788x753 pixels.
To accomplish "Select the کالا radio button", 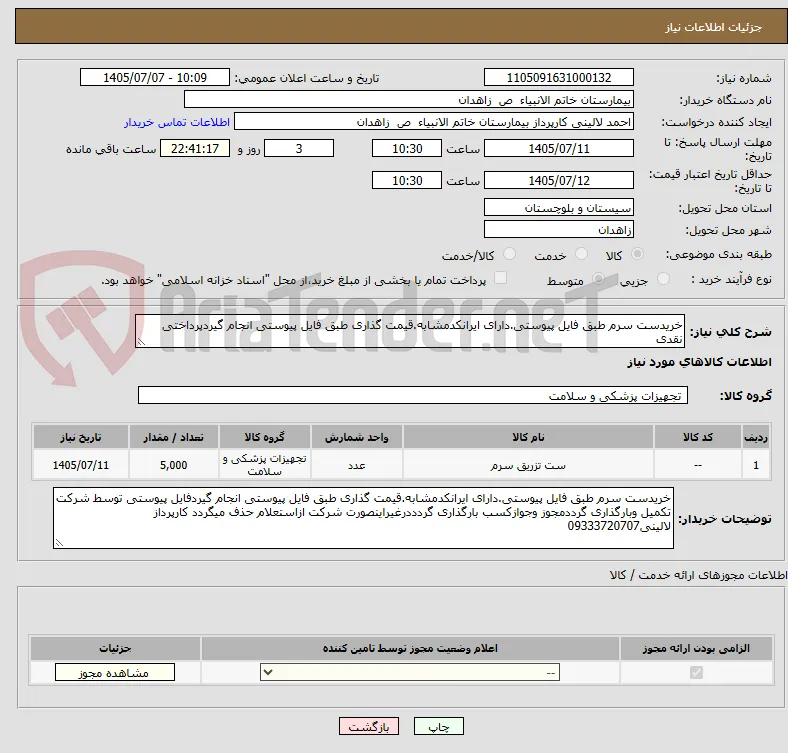I will [x=637, y=254].
